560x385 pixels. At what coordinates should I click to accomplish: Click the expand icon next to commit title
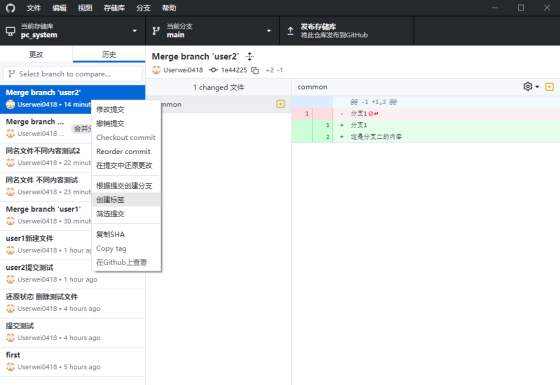tap(250, 56)
